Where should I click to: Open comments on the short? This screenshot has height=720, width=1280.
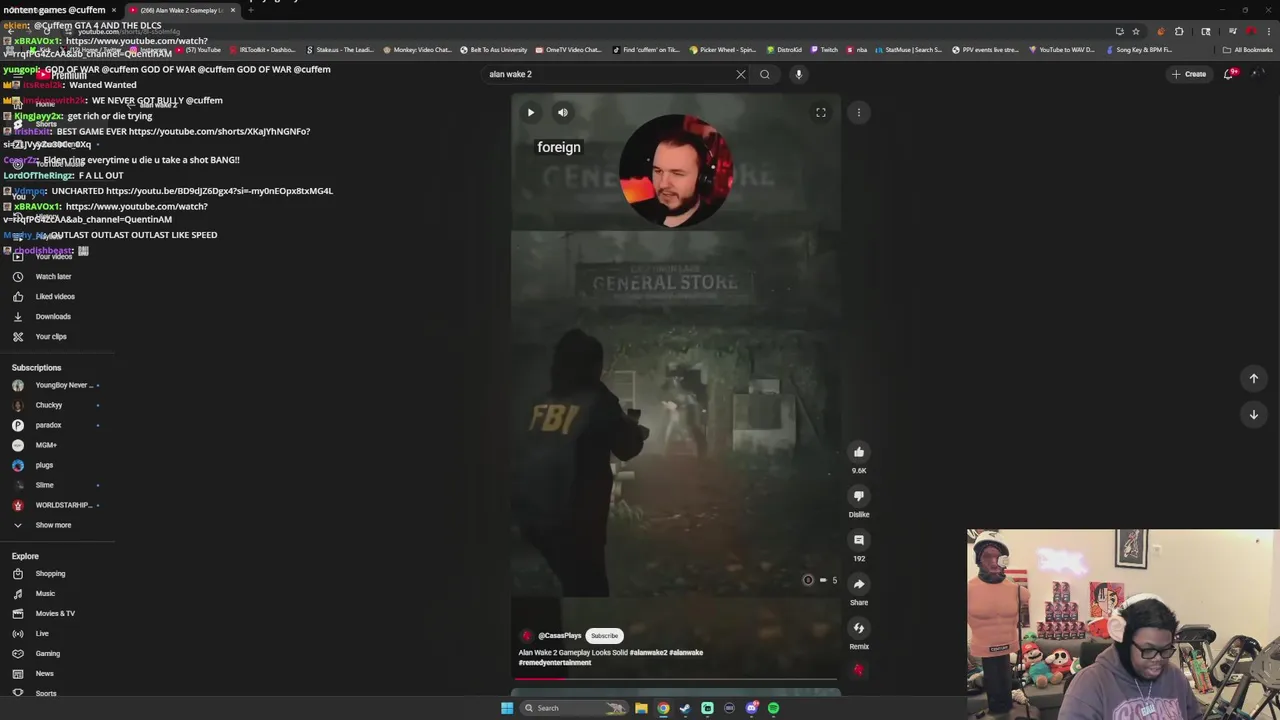(x=859, y=540)
